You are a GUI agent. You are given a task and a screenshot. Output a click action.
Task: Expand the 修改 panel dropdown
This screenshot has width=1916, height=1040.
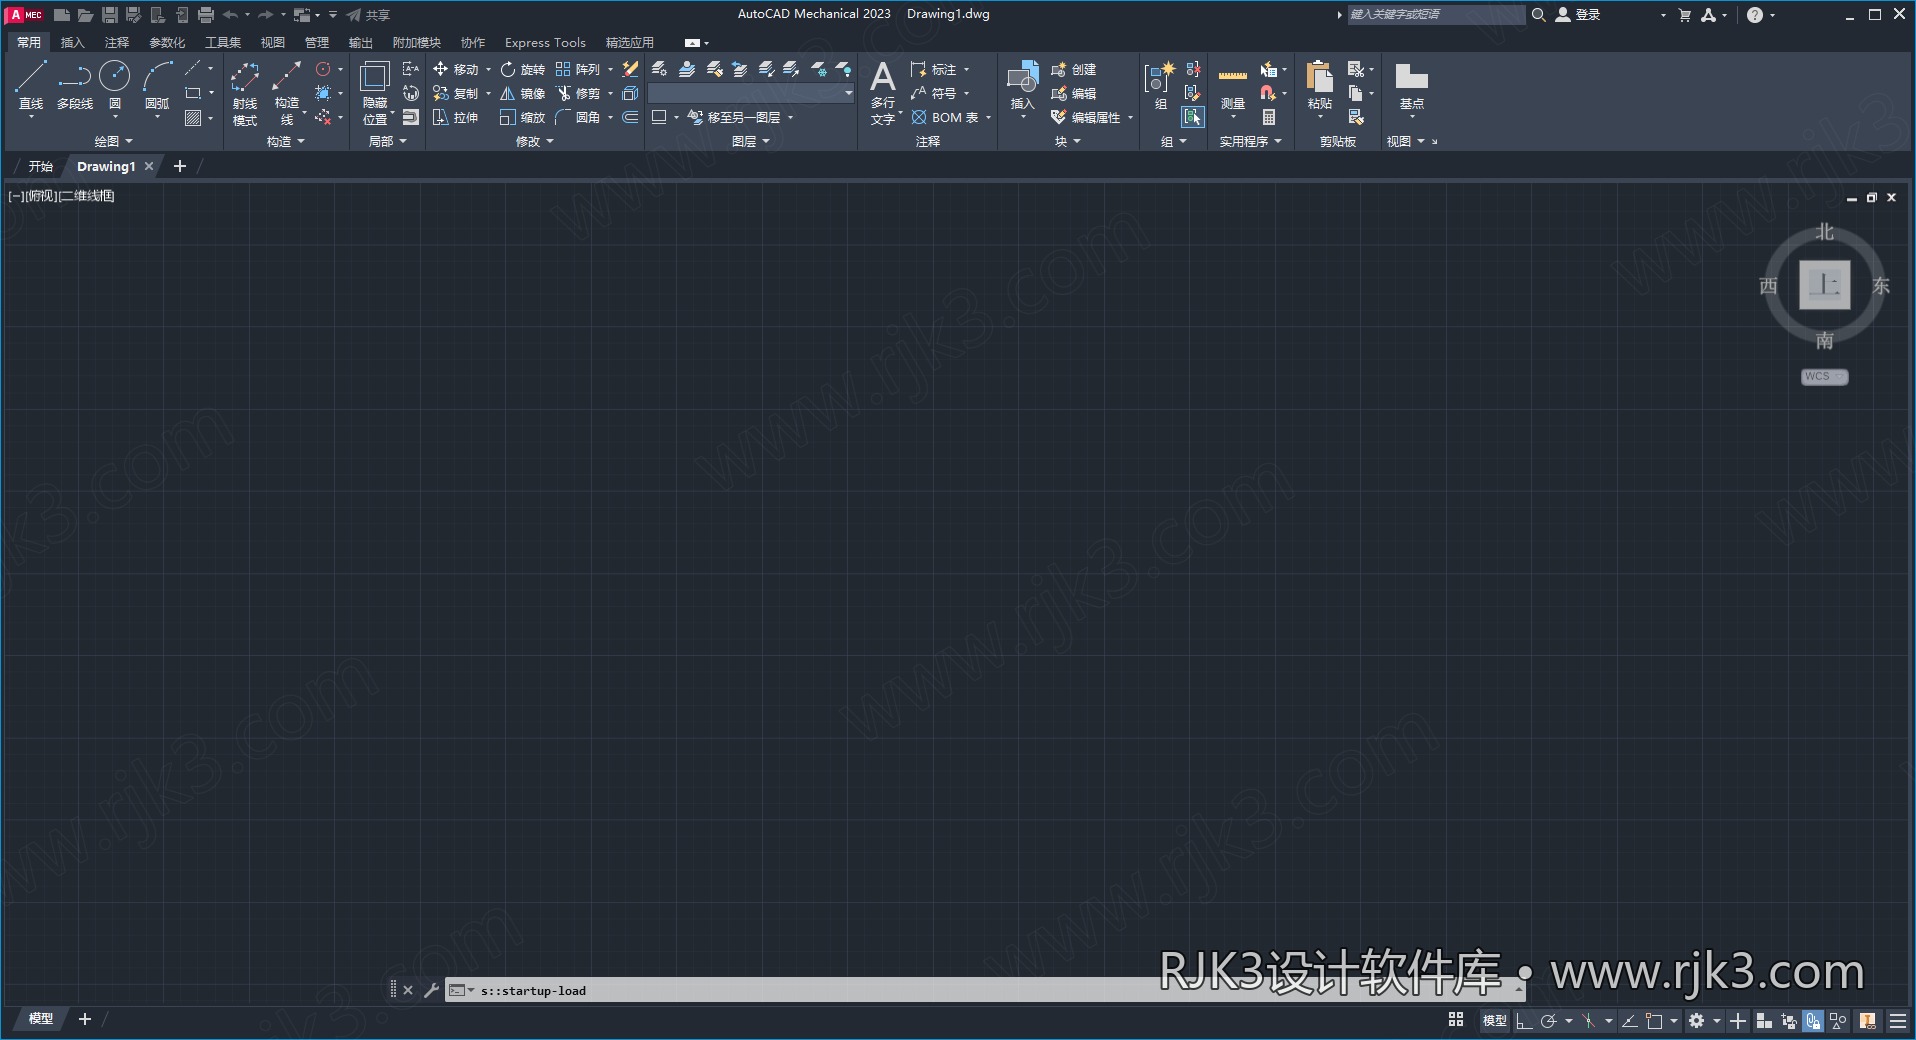tap(534, 142)
